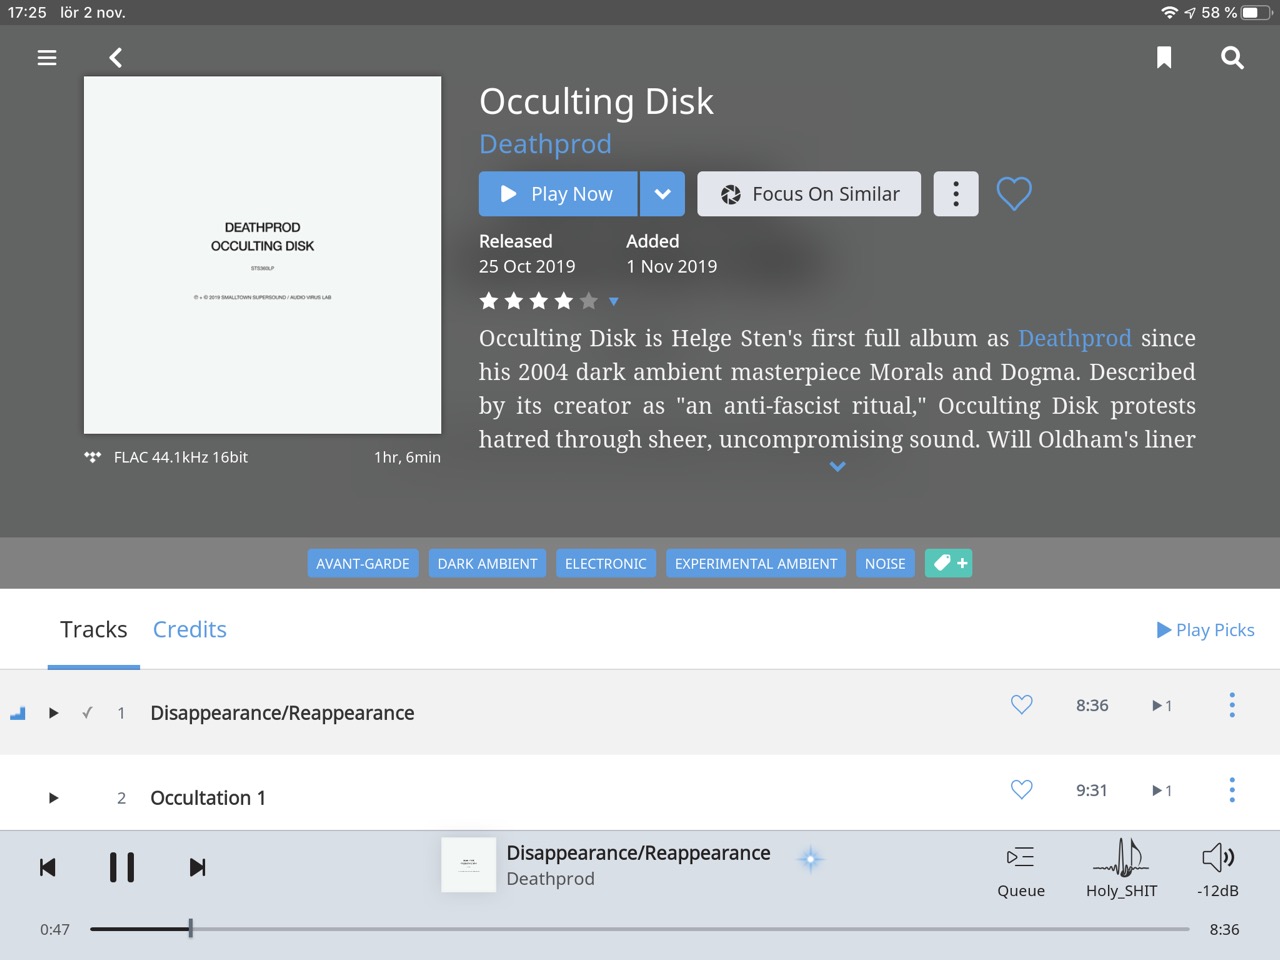The width and height of the screenshot is (1280, 960).
Task: Favorite the album with heart icon
Action: pos(1014,194)
